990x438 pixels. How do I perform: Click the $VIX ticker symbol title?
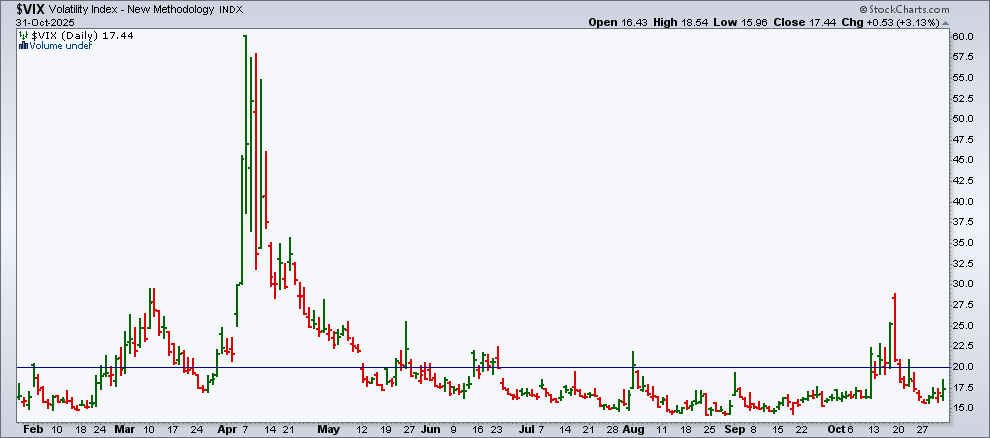30,8
